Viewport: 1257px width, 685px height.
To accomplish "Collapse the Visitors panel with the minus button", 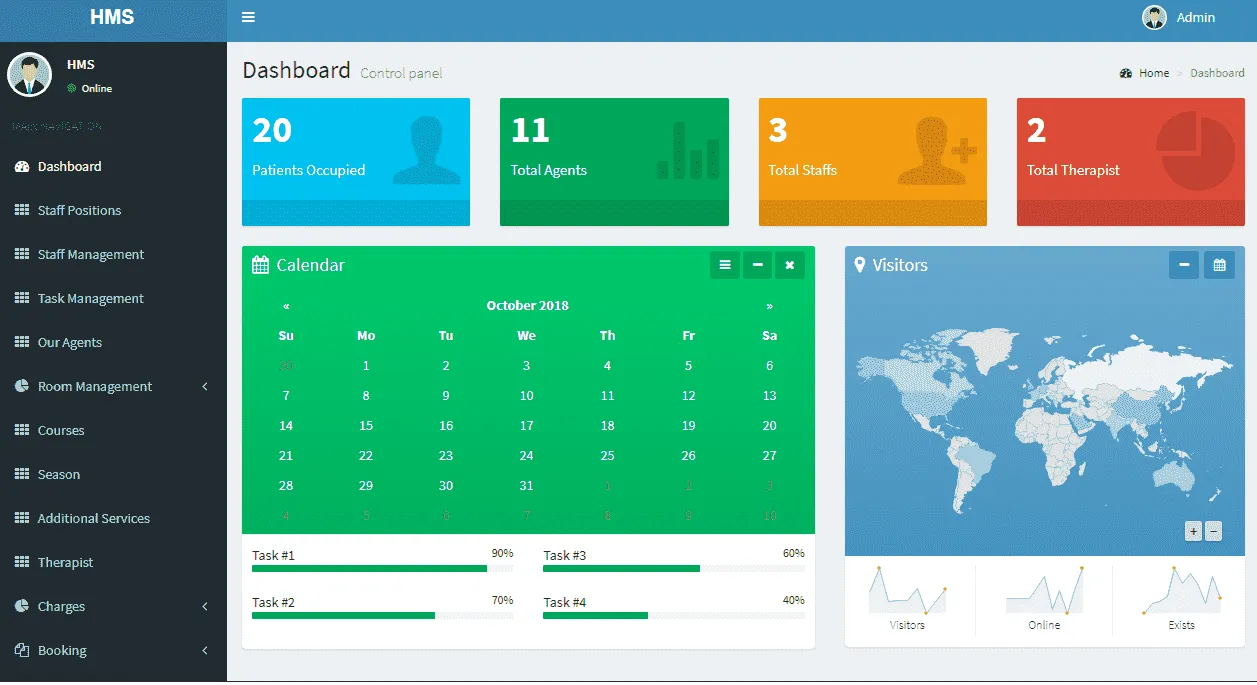I will pos(1184,265).
